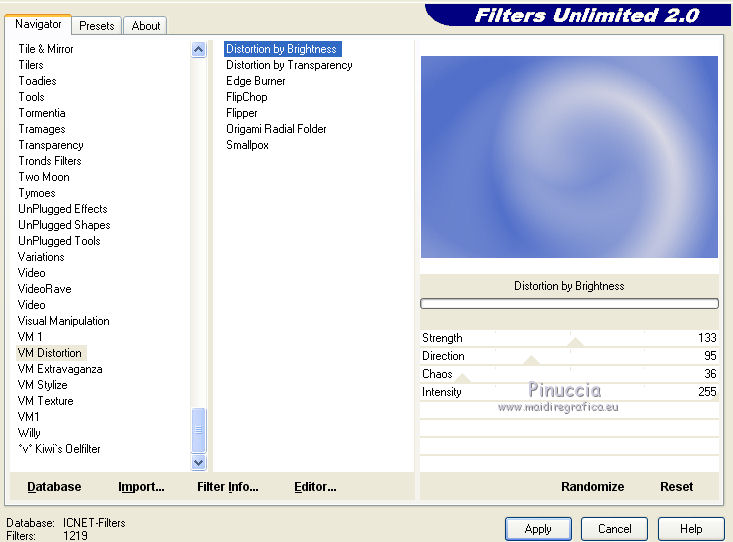The height and width of the screenshot is (542, 733).
Task: Click the Chaos slider handle
Action: (x=463, y=378)
